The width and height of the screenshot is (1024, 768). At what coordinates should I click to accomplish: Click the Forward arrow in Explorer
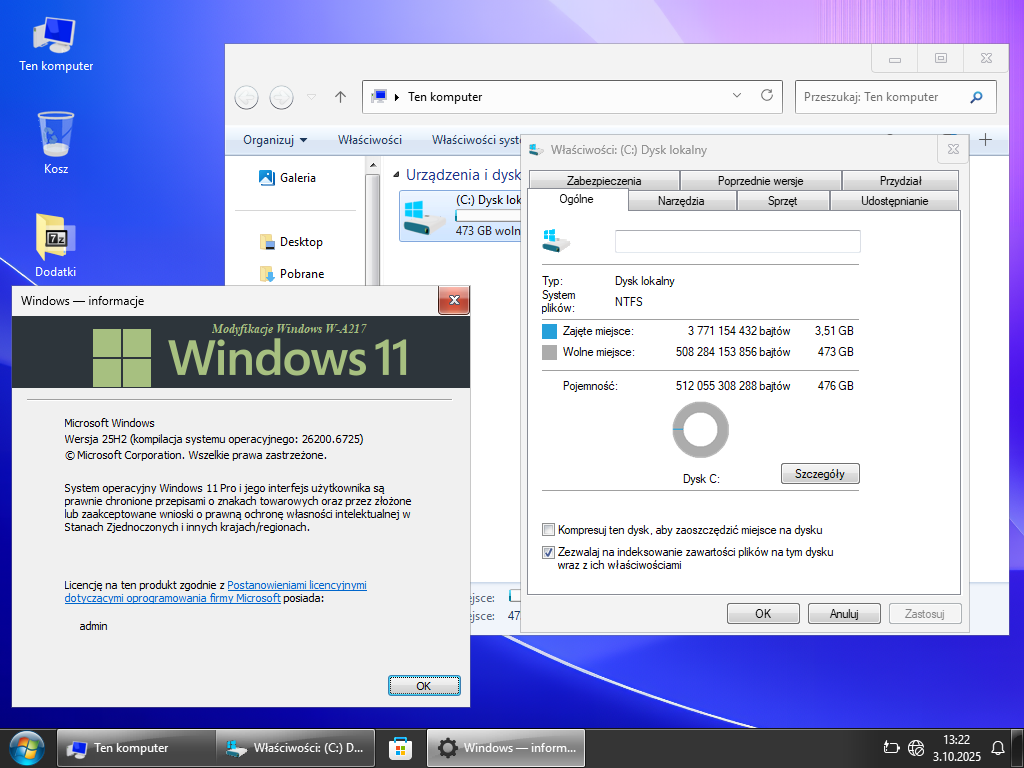[282, 97]
